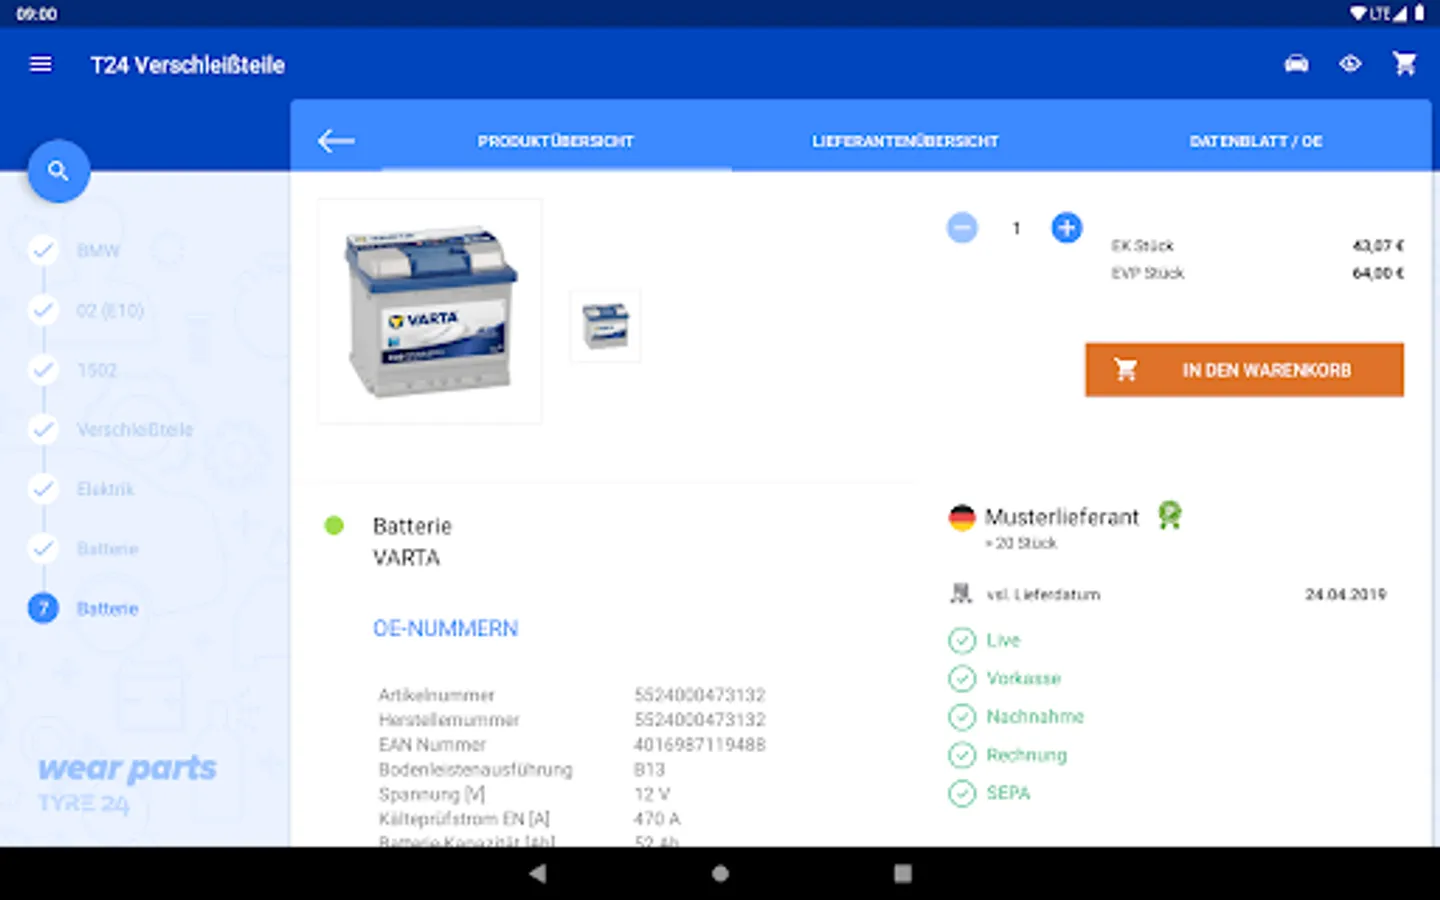The image size is (1440, 900).
Task: Select the quantity value field
Action: [x=1016, y=228]
